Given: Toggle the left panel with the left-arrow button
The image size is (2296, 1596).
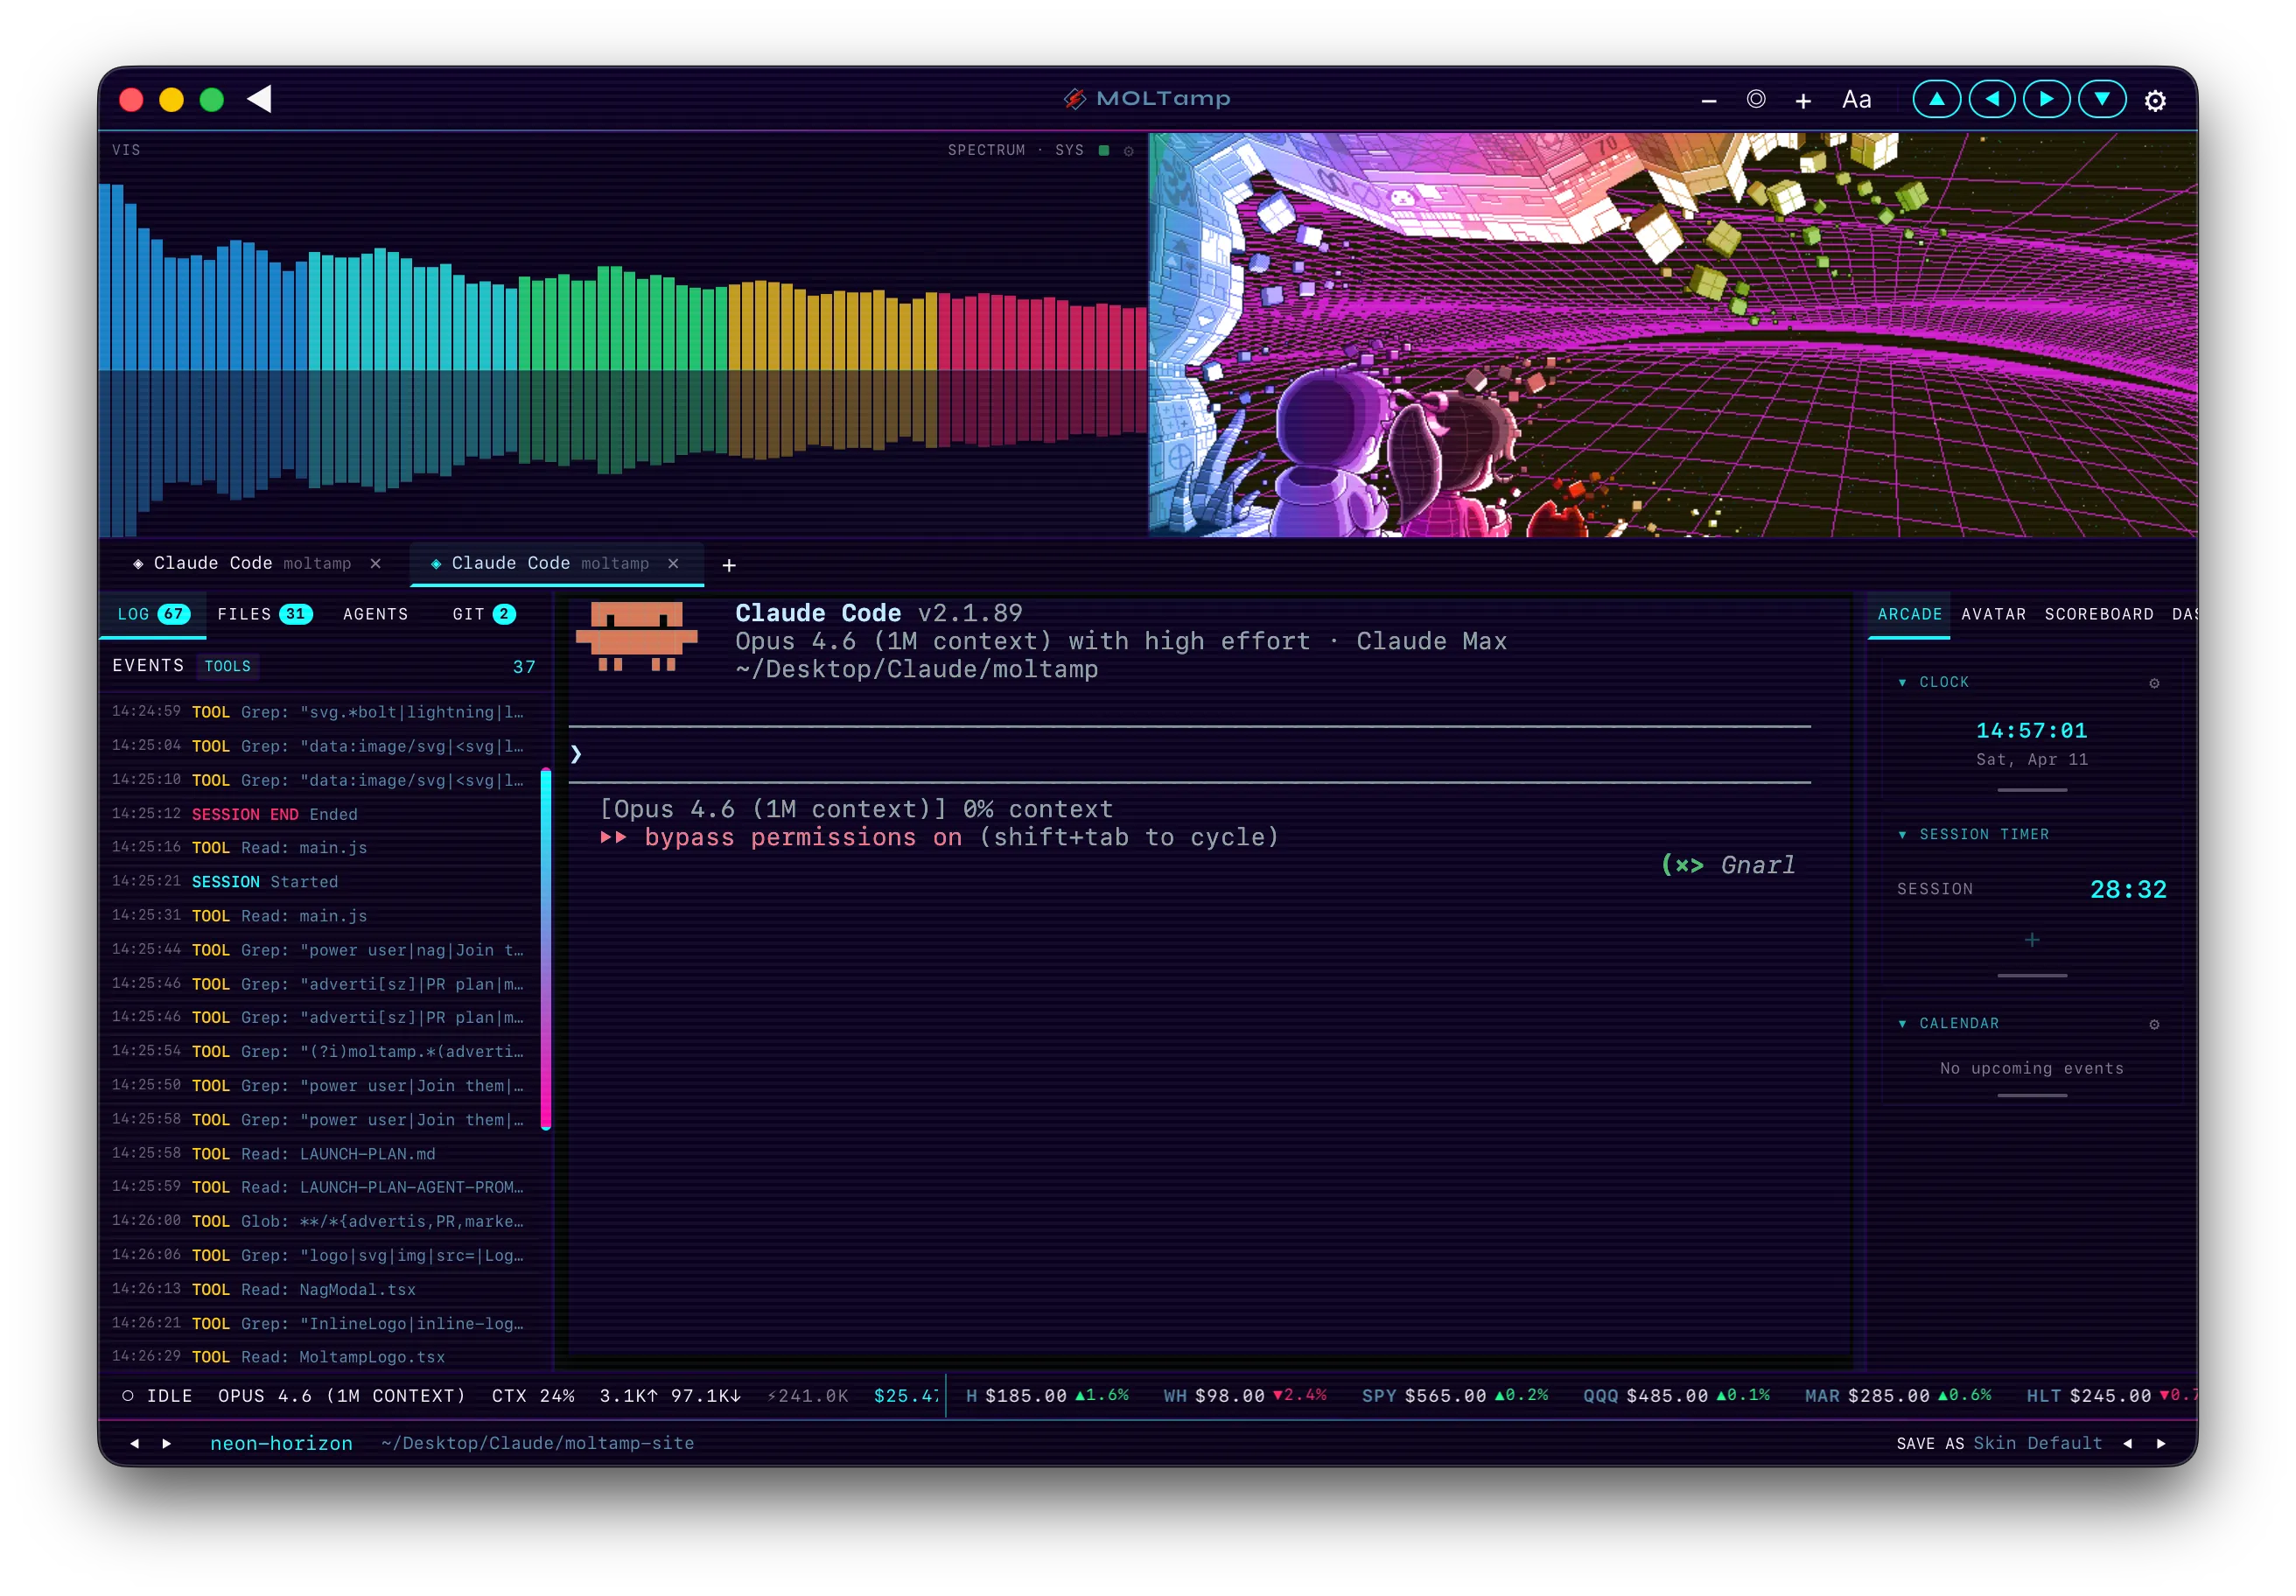Looking at the screenshot, I should (1992, 99).
